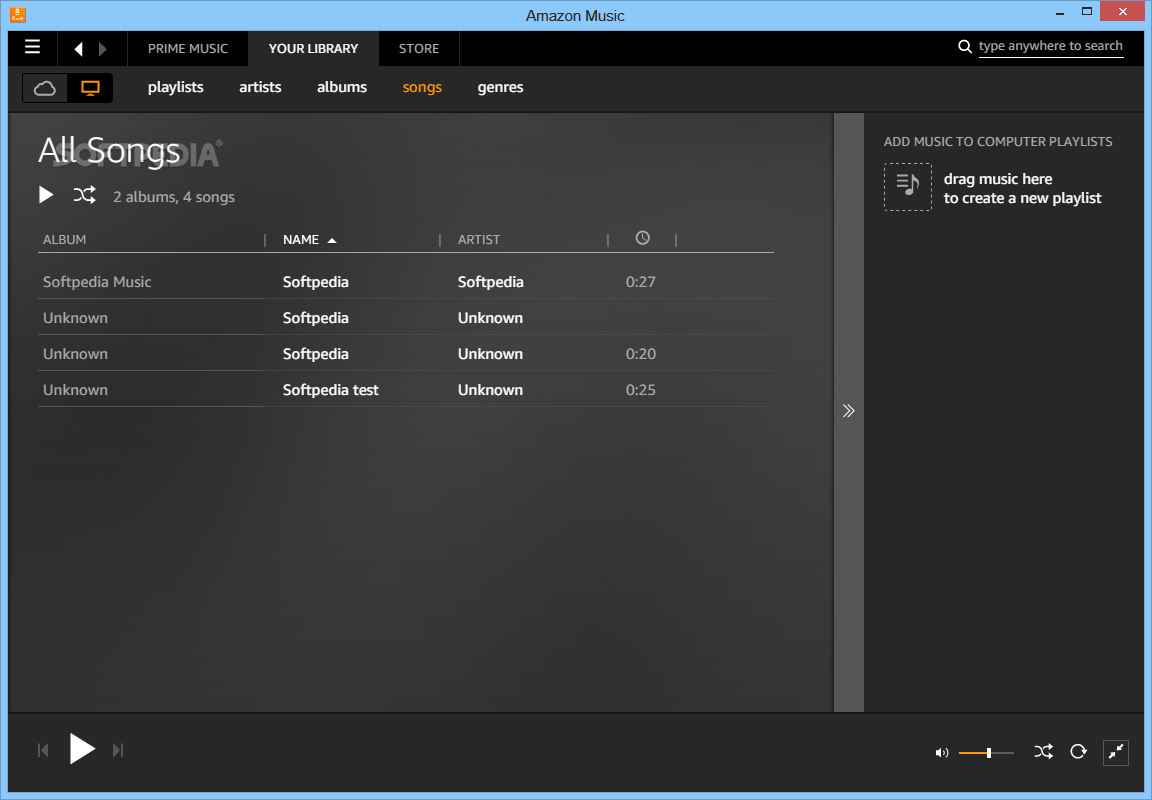Sort by Name column header
The image size is (1152, 800).
coord(300,239)
